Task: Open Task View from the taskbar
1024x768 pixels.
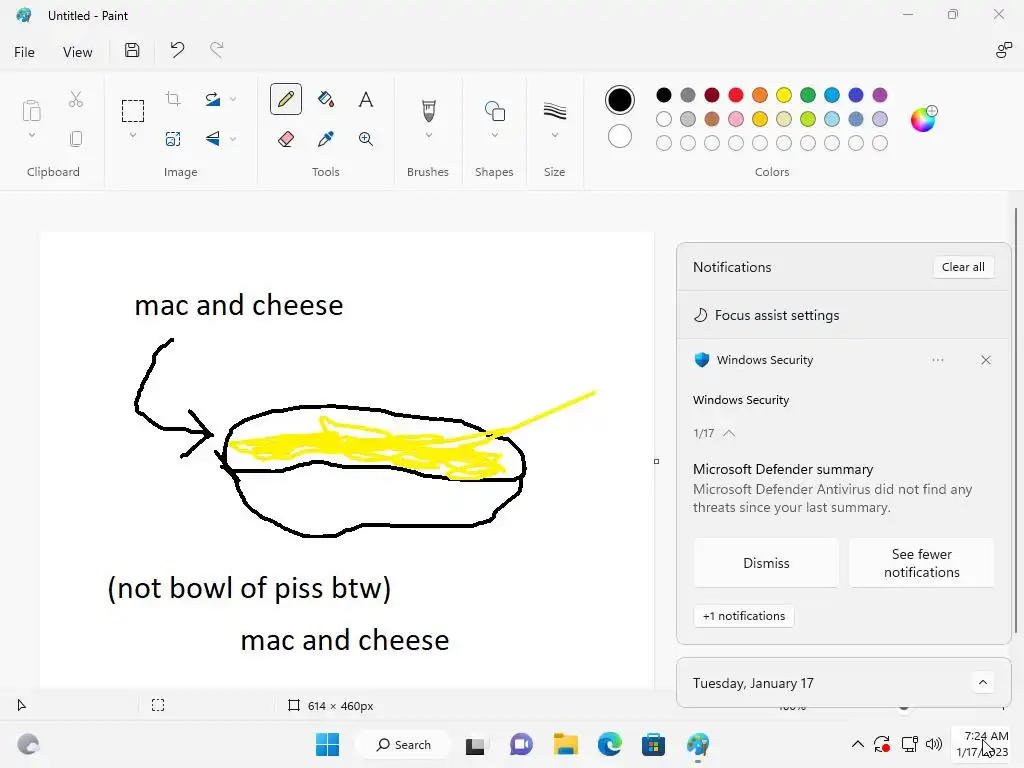Action: tap(475, 744)
